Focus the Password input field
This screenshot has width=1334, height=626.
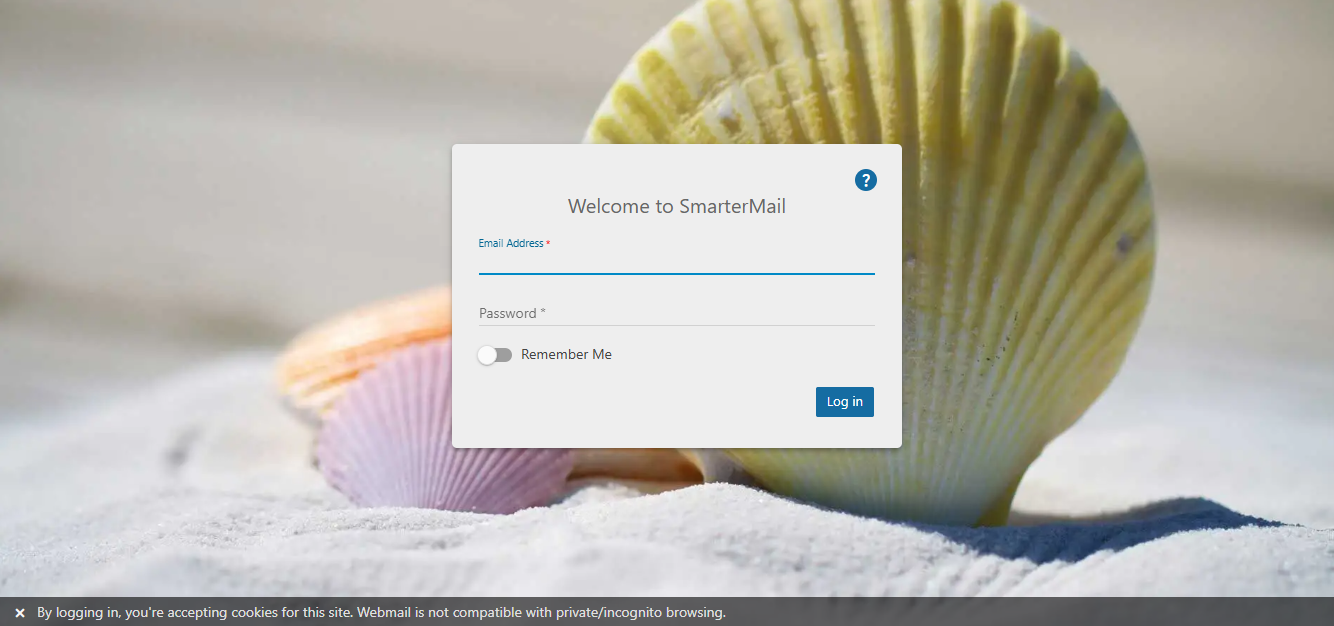(x=677, y=313)
